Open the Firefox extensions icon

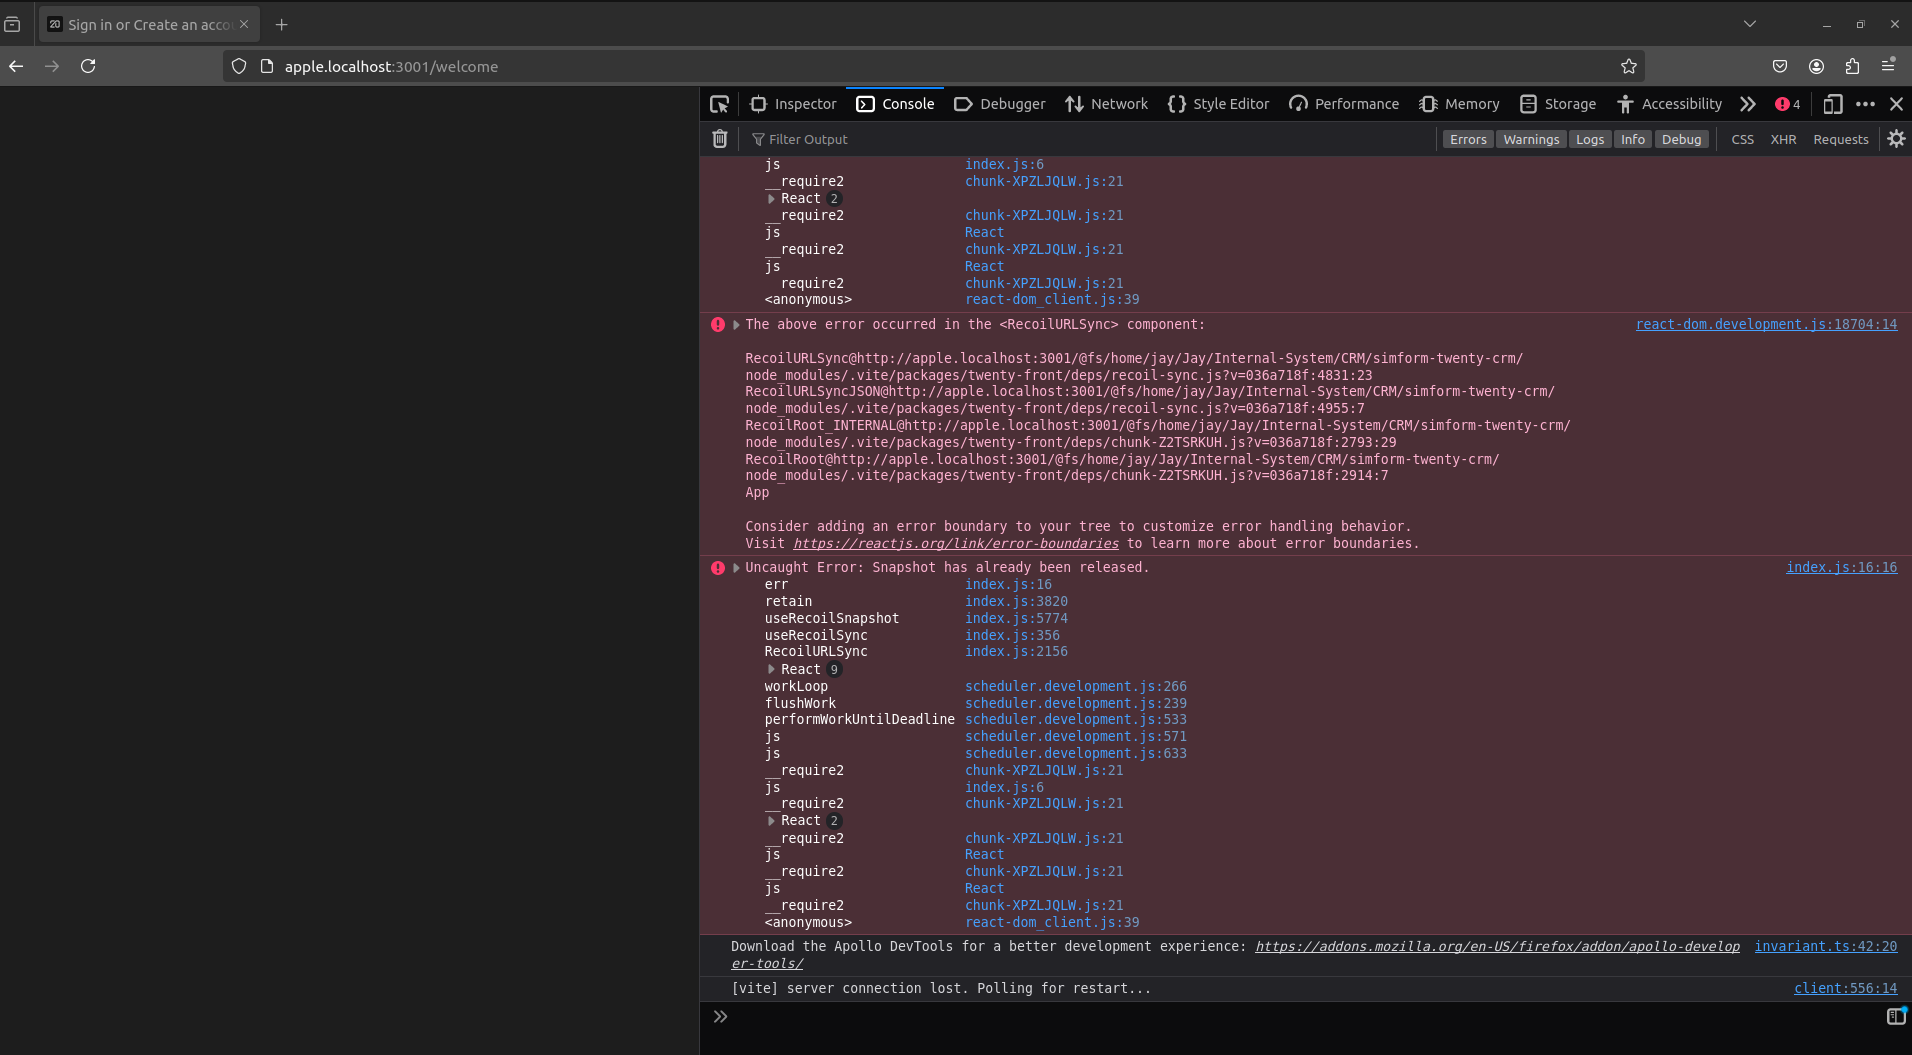click(x=1852, y=66)
